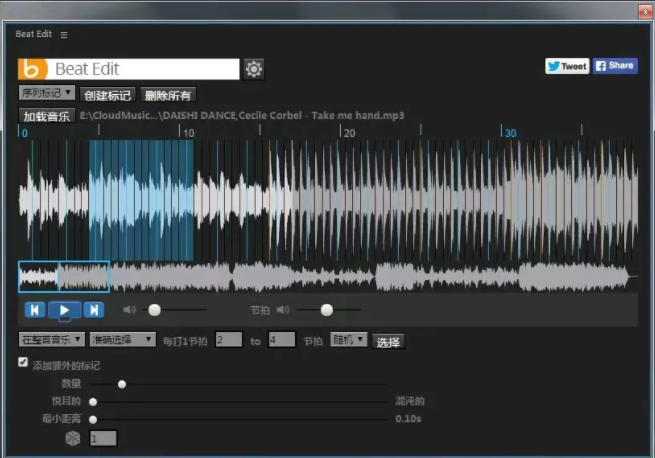Click the 创建标记 button
The width and height of the screenshot is (655, 458).
click(x=108, y=95)
